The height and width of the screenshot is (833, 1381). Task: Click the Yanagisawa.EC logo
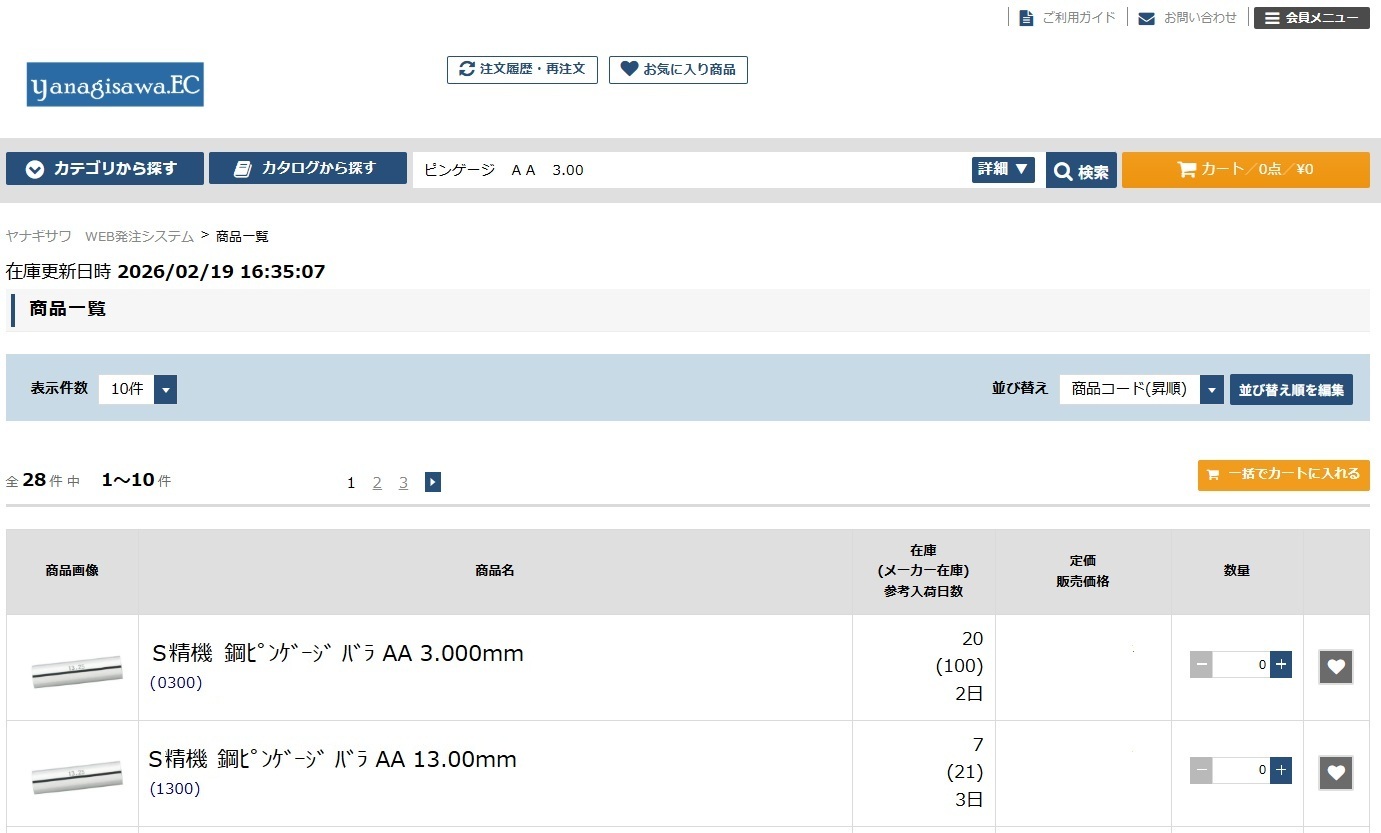point(115,85)
